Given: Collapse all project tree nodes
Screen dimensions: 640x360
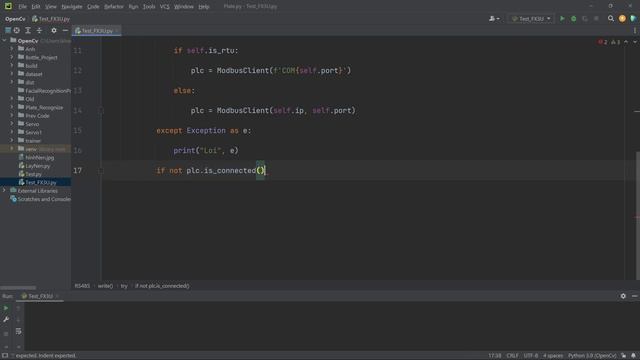Looking at the screenshot, I should [39, 30].
